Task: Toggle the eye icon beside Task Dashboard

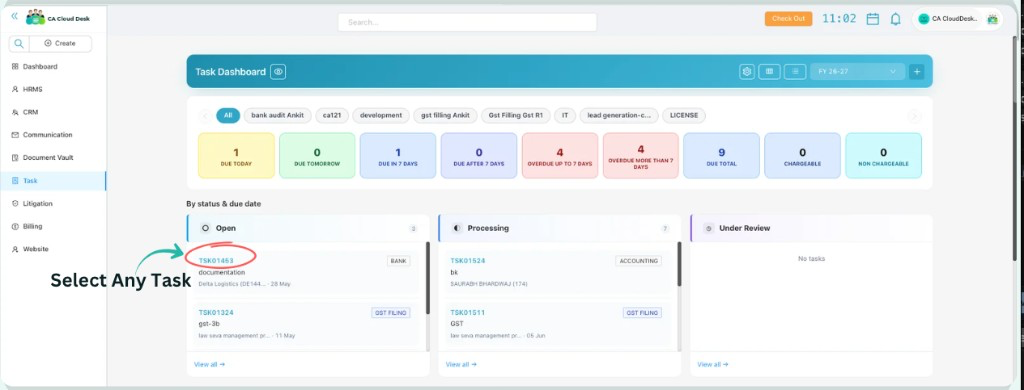Action: [x=278, y=72]
